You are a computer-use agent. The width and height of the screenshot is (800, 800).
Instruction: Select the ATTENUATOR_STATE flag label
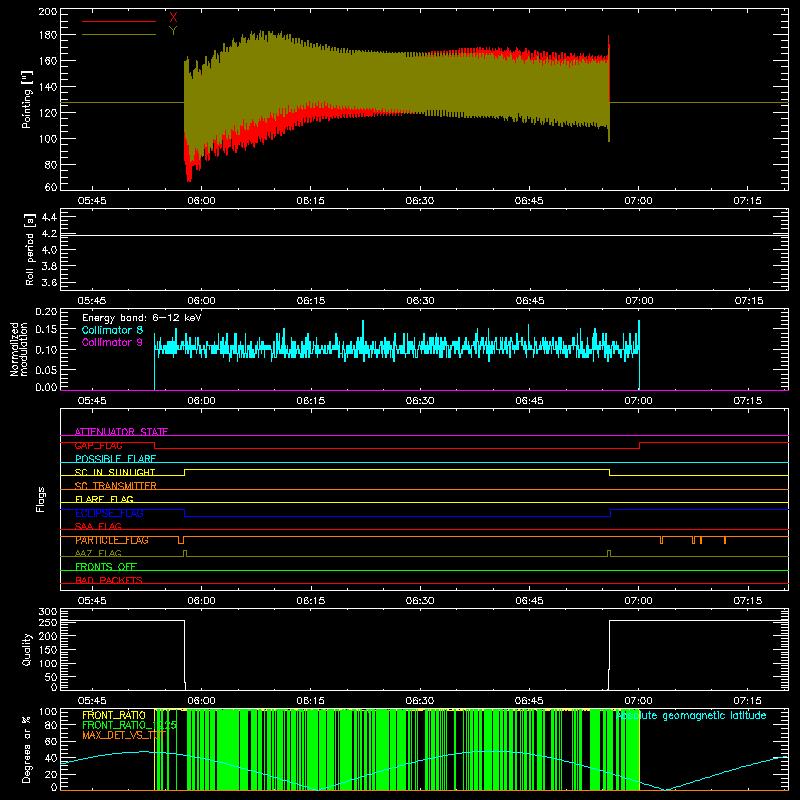[x=121, y=432]
